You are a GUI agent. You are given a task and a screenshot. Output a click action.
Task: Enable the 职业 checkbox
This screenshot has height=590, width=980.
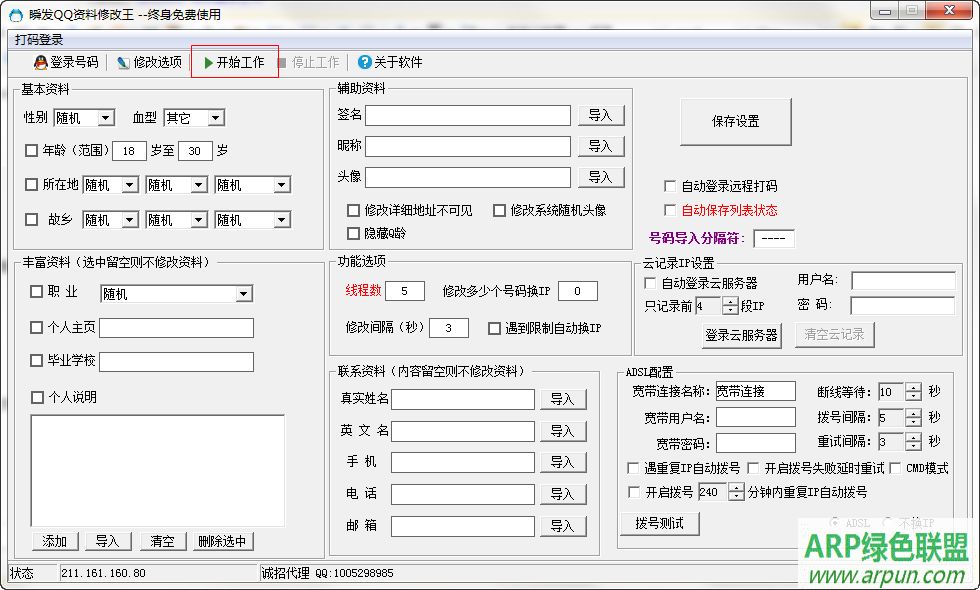[x=36, y=292]
